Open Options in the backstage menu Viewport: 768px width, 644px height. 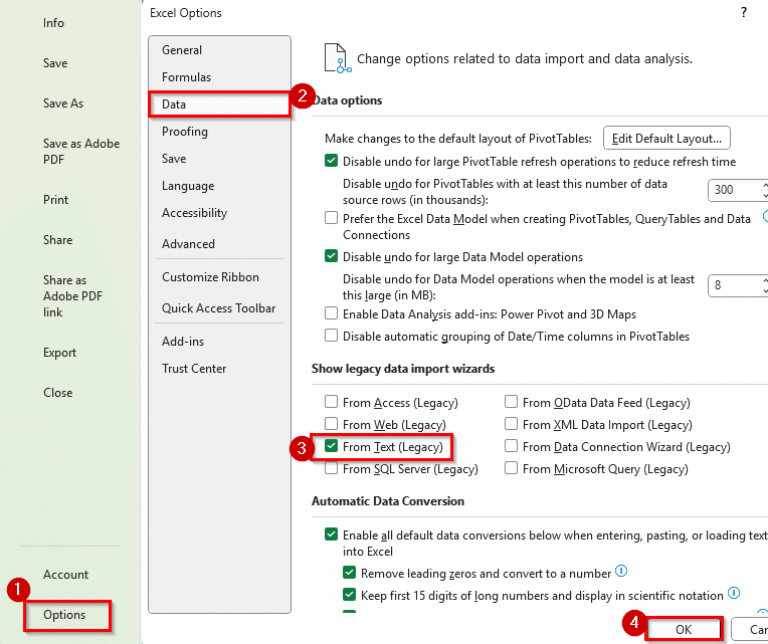click(64, 615)
